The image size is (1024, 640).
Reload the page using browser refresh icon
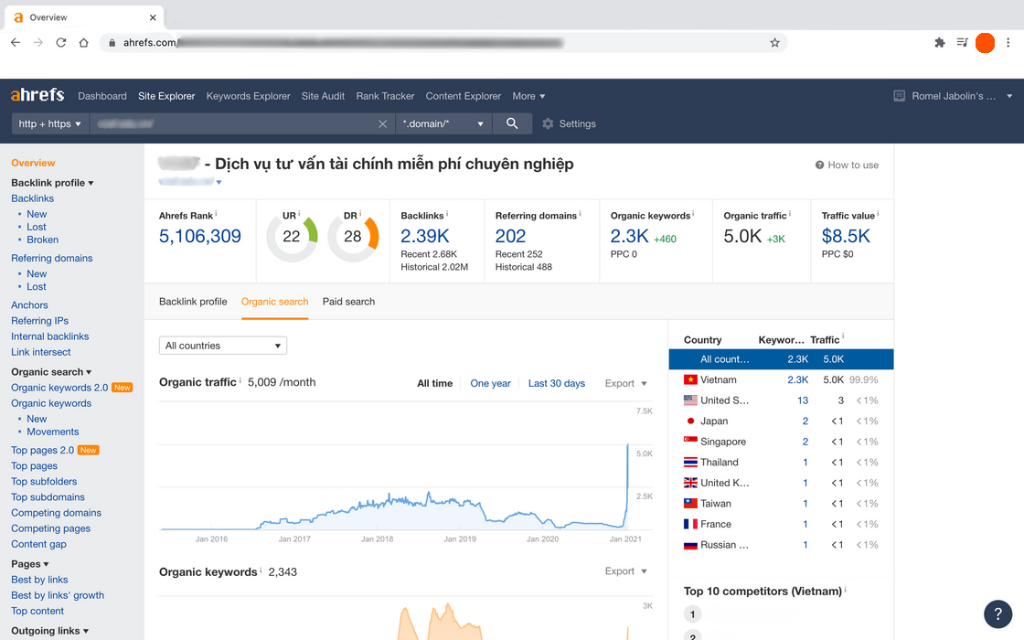pos(61,43)
